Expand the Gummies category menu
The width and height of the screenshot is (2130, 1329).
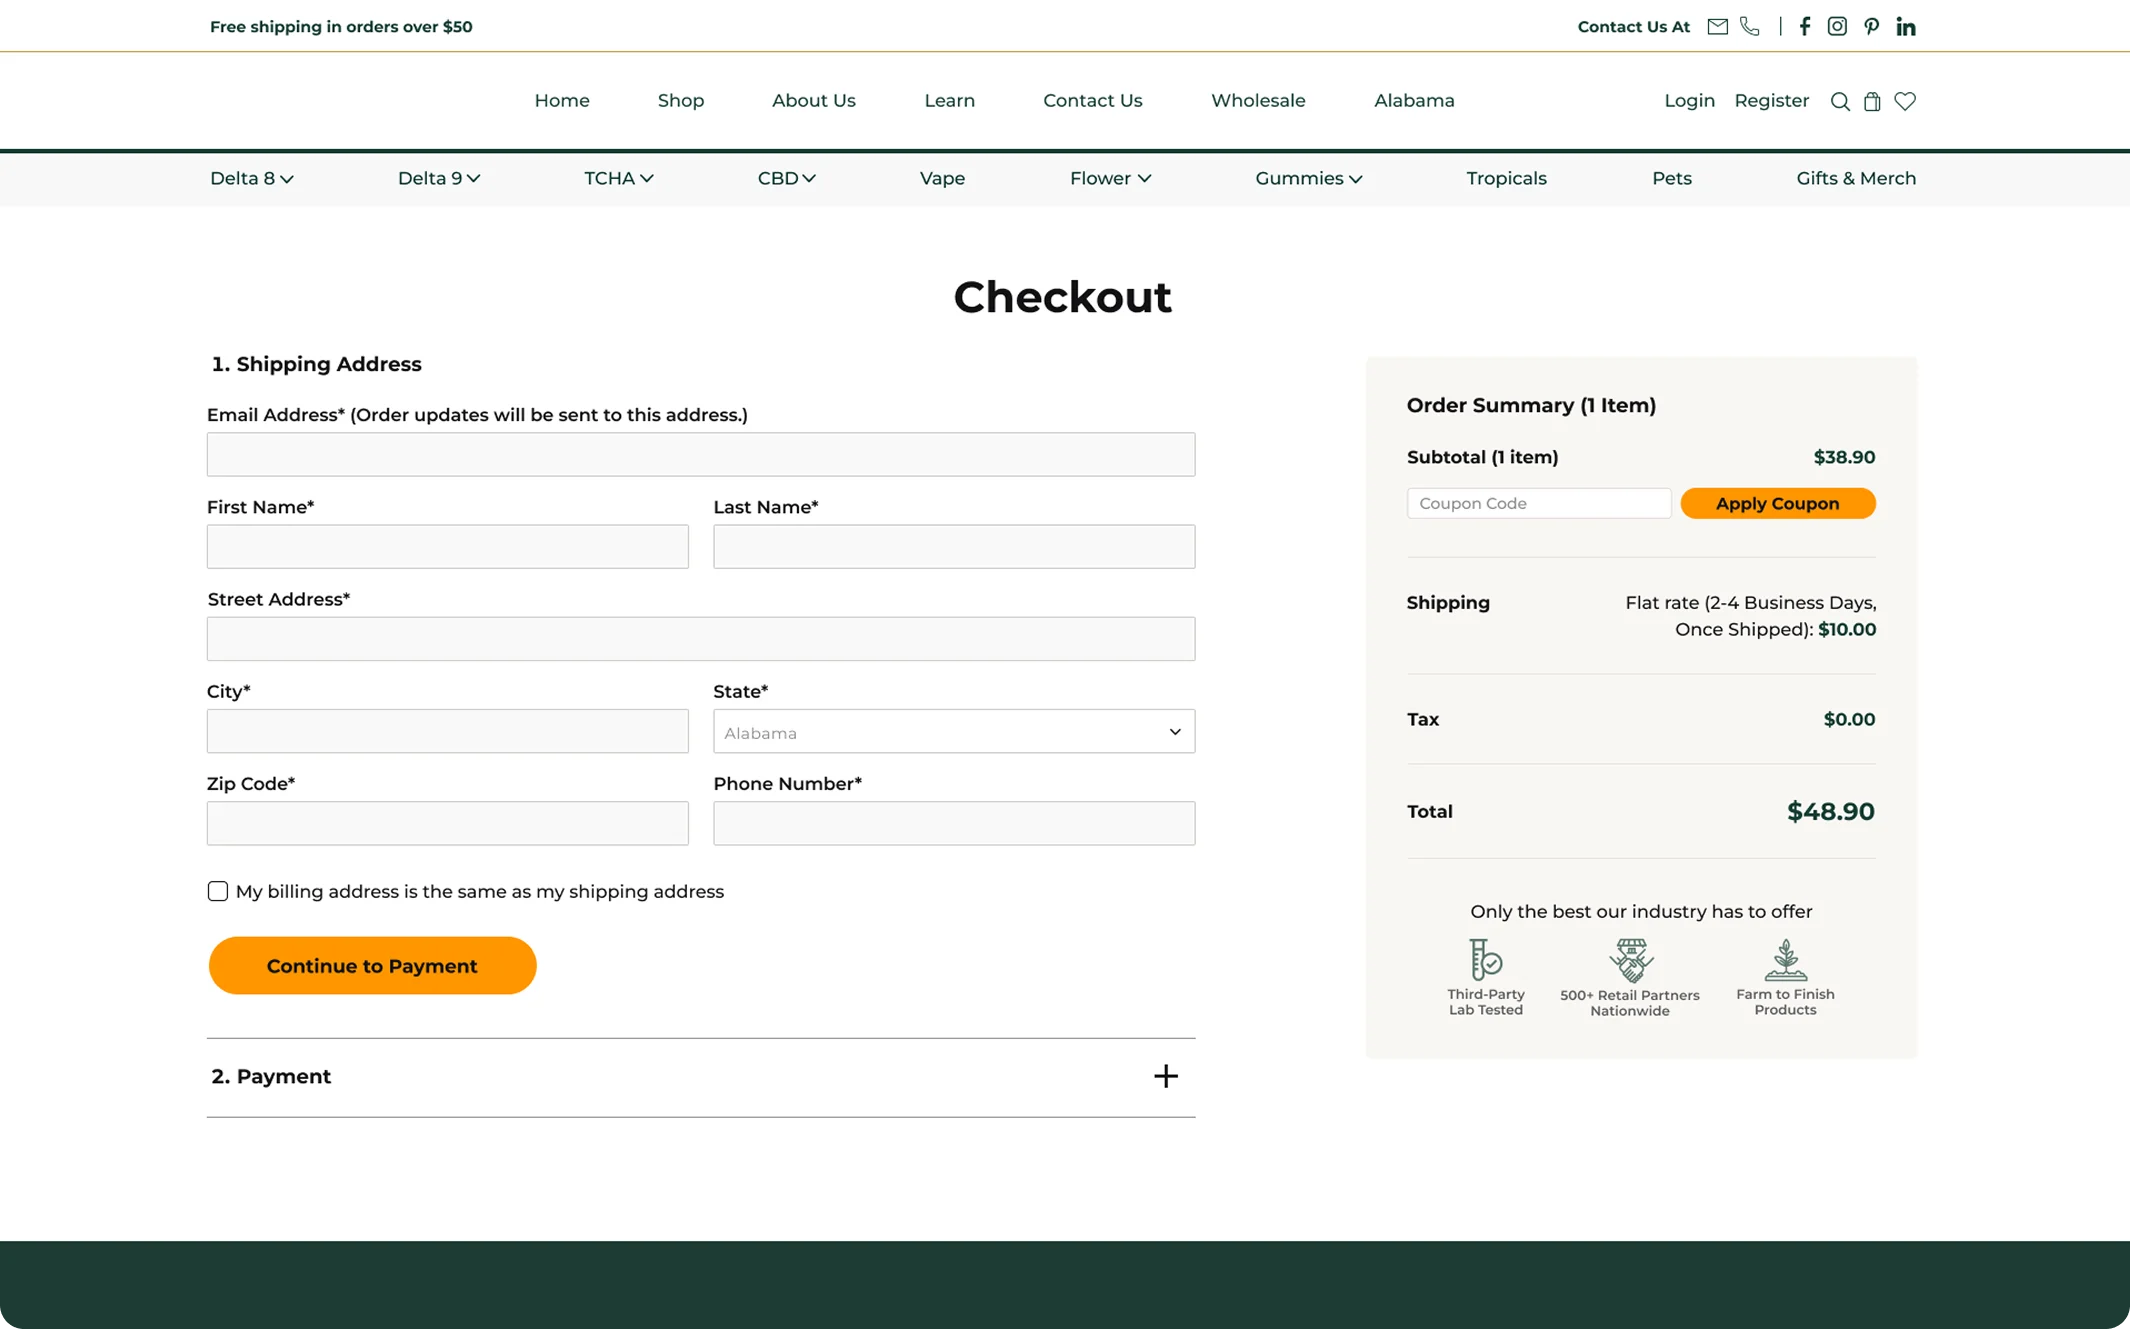click(1309, 178)
